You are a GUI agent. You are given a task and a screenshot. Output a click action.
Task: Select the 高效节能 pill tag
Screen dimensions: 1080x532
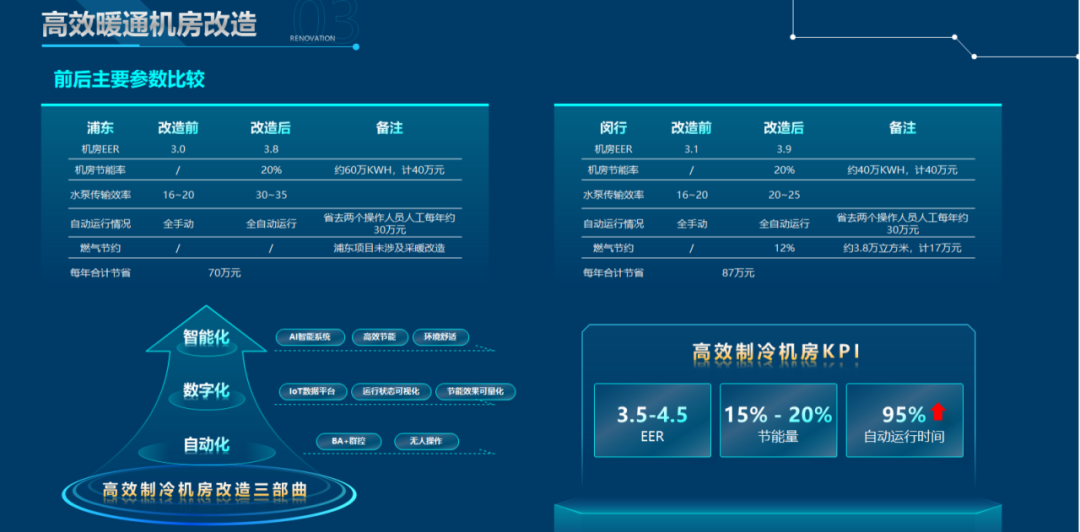[x=380, y=337]
